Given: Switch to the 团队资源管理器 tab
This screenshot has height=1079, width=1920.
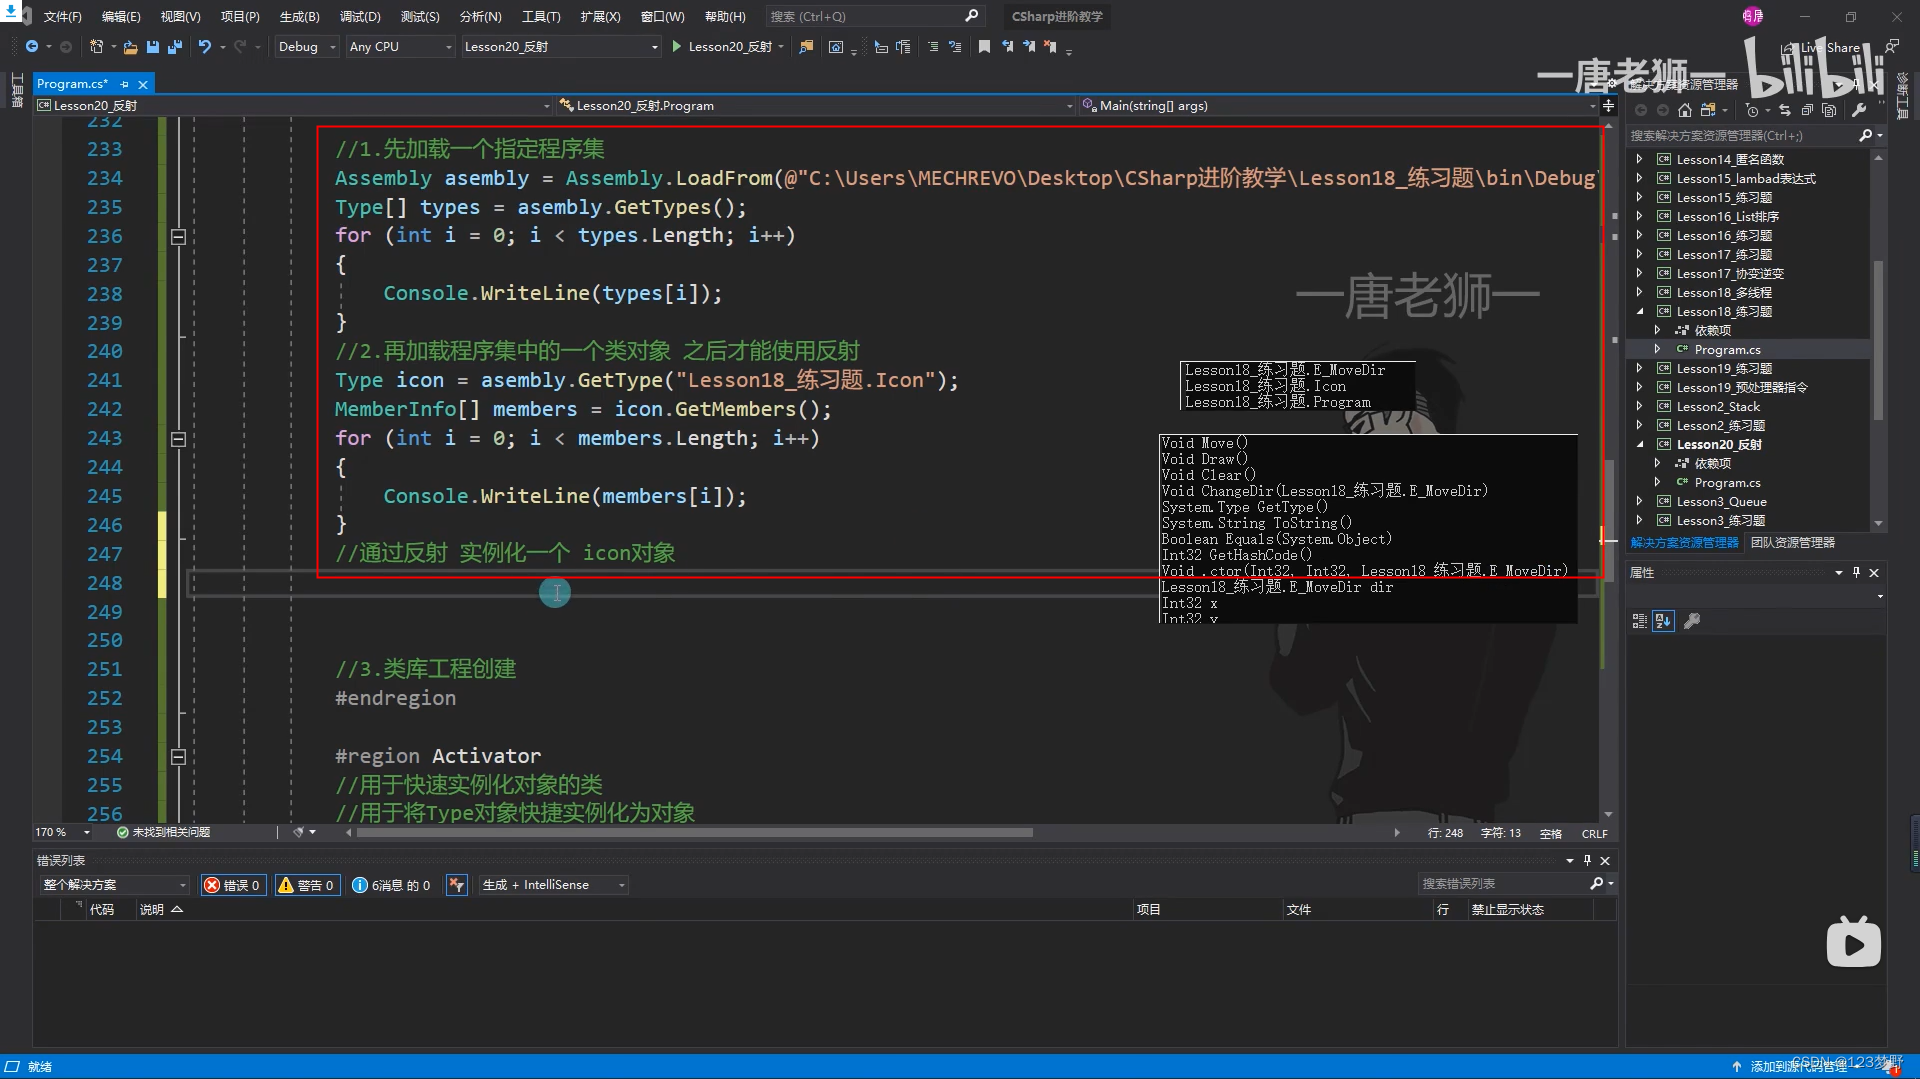Looking at the screenshot, I should click(1793, 543).
